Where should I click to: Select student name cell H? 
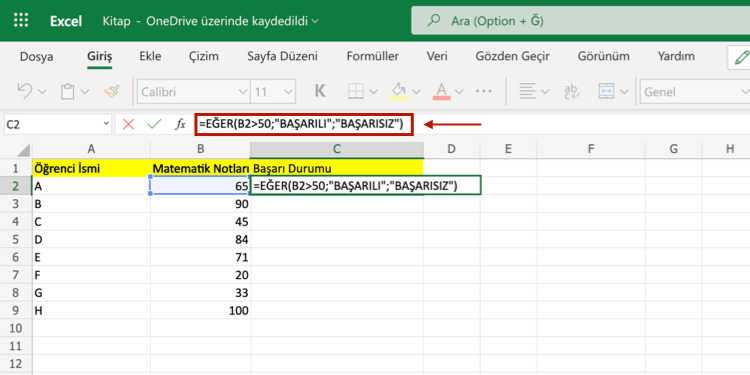(x=91, y=311)
